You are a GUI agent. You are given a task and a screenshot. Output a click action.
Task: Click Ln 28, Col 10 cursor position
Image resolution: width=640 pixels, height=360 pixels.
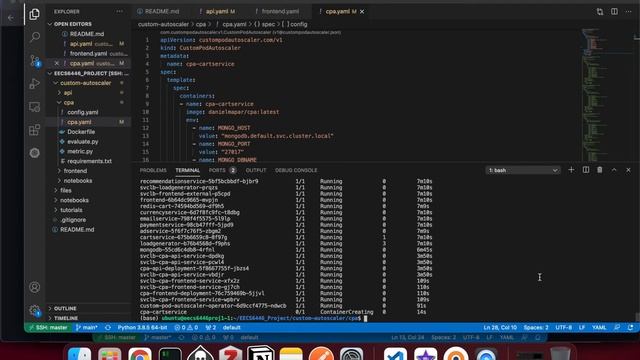[x=500, y=327]
